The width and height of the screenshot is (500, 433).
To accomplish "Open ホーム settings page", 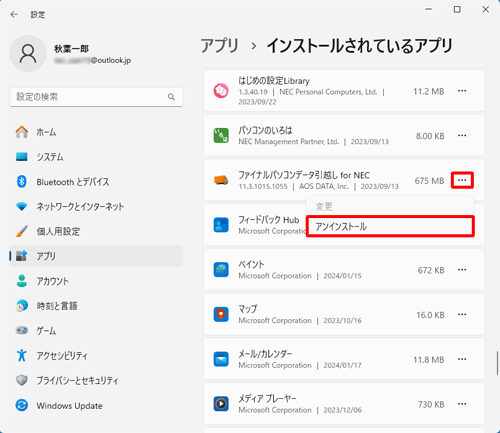I will coord(96,132).
